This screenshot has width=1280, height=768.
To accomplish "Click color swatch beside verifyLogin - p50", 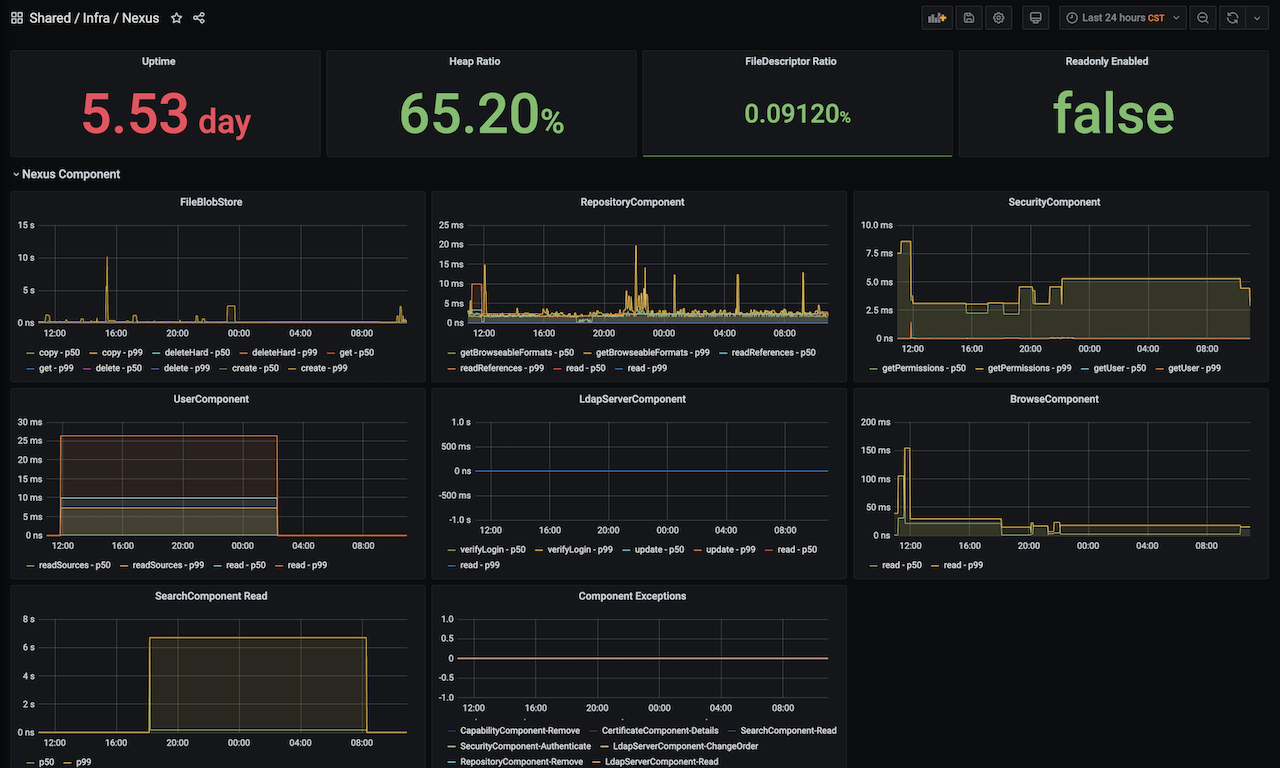I will click(x=453, y=551).
